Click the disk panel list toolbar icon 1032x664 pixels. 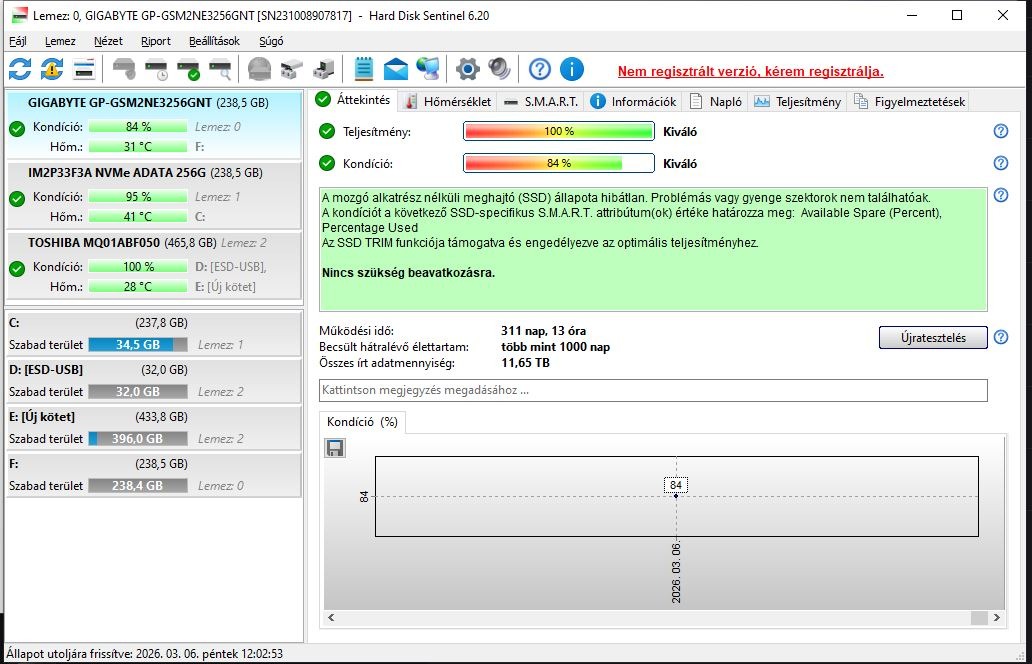pos(84,69)
